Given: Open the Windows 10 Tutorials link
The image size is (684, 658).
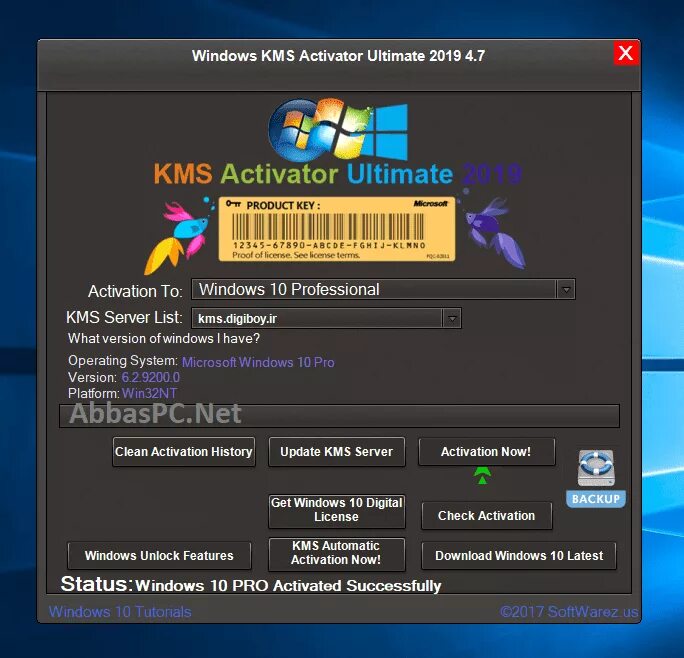Looking at the screenshot, I should (120, 612).
